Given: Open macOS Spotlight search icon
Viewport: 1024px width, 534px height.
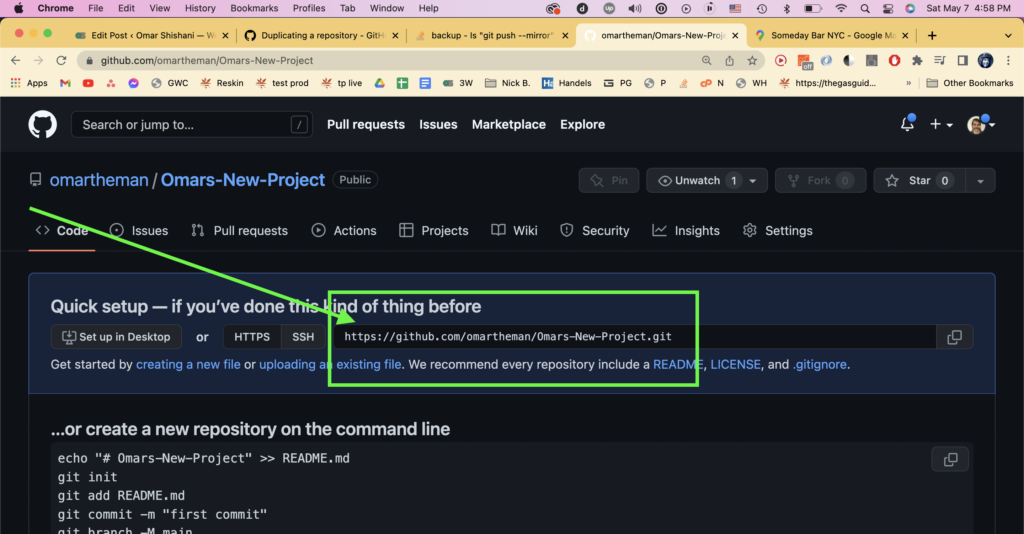Looking at the screenshot, I should 865,8.
